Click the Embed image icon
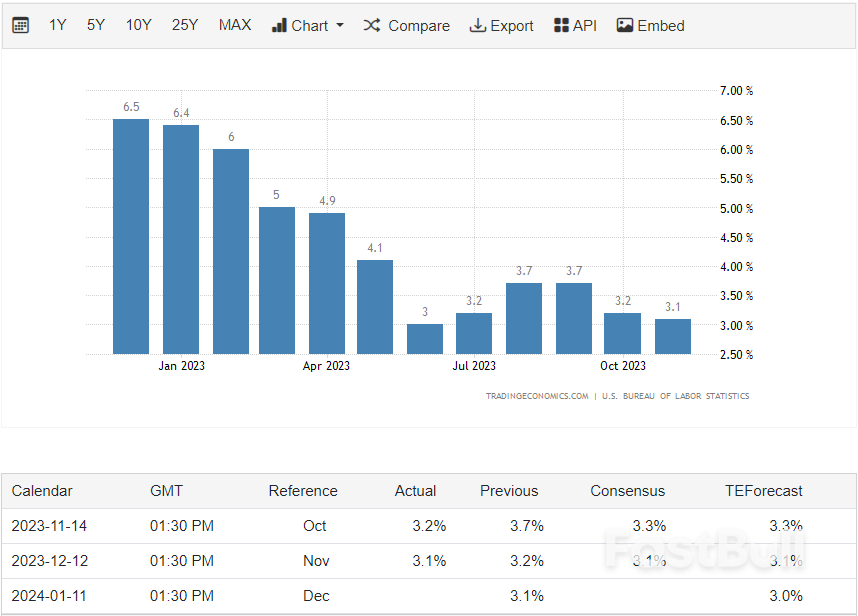Image resolution: width=858 pixels, height=616 pixels. tap(625, 25)
